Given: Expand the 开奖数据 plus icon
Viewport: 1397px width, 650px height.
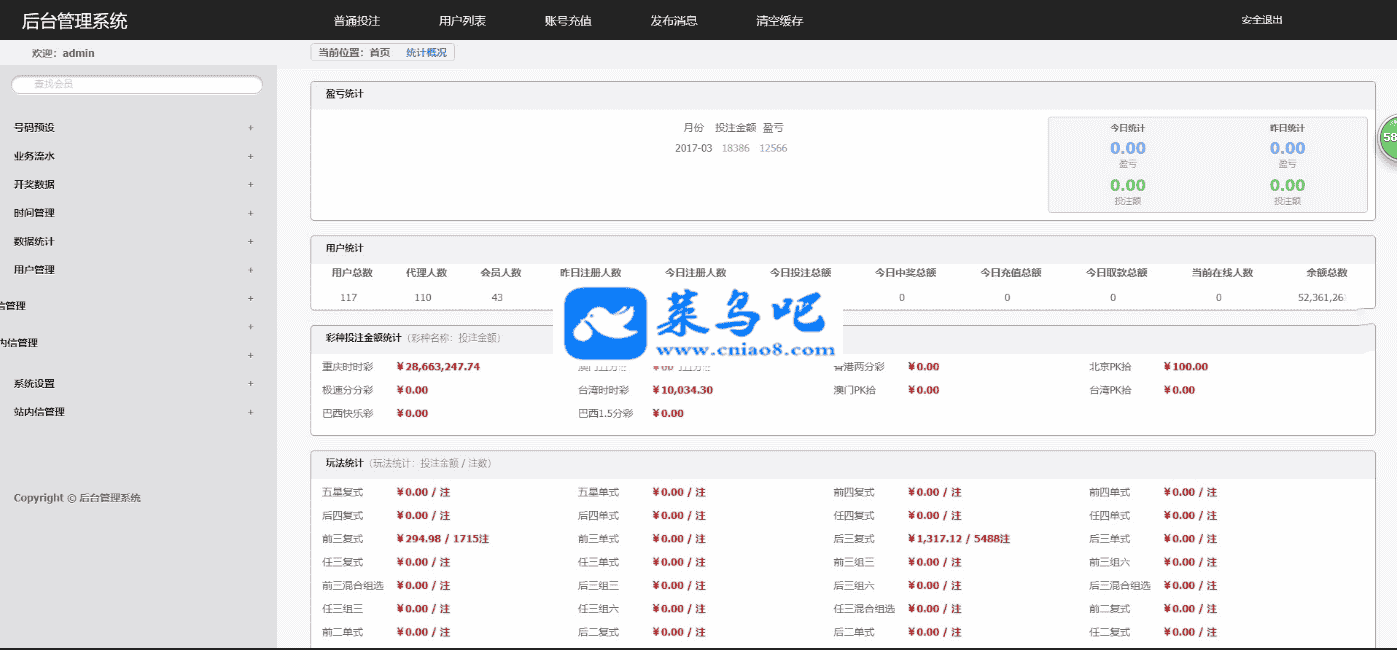Looking at the screenshot, I should click(x=250, y=185).
